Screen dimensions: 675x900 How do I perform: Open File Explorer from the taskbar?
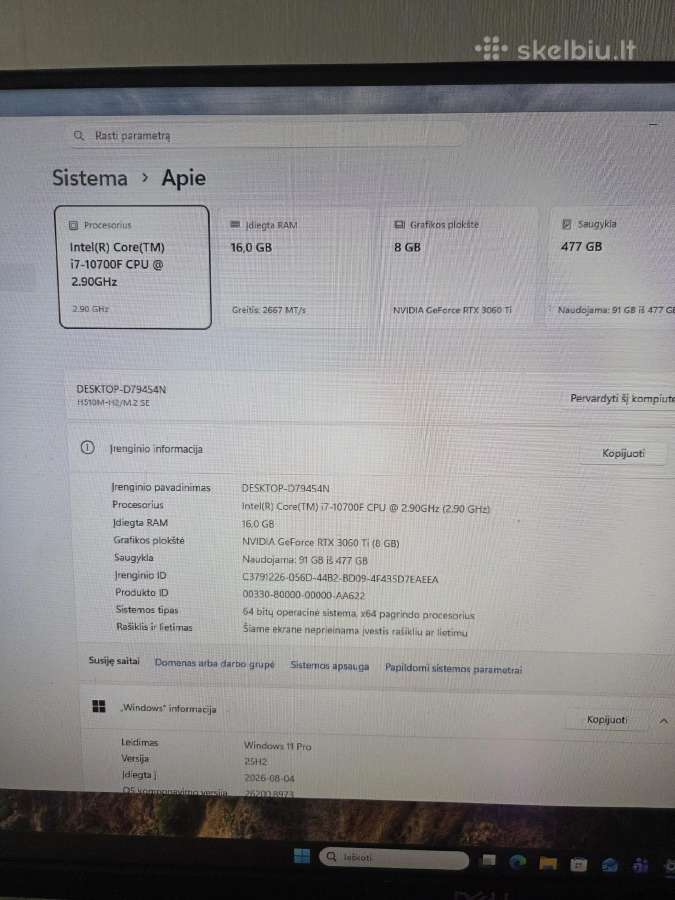point(548,863)
